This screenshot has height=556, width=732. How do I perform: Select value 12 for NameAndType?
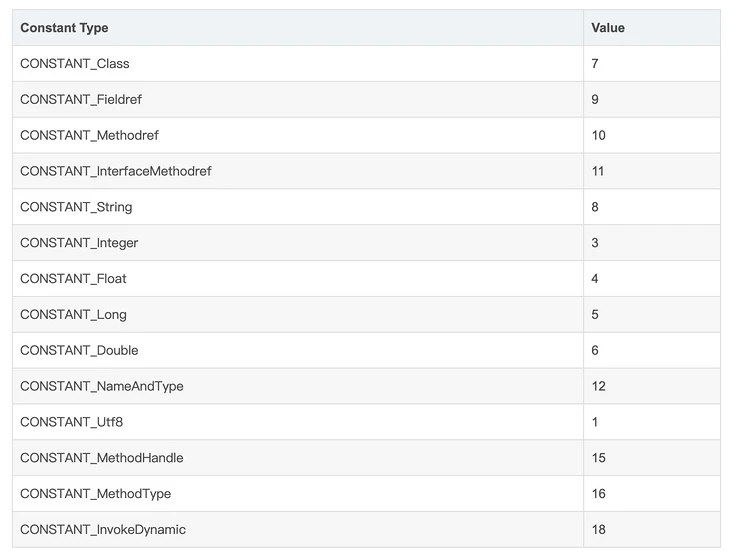598,387
